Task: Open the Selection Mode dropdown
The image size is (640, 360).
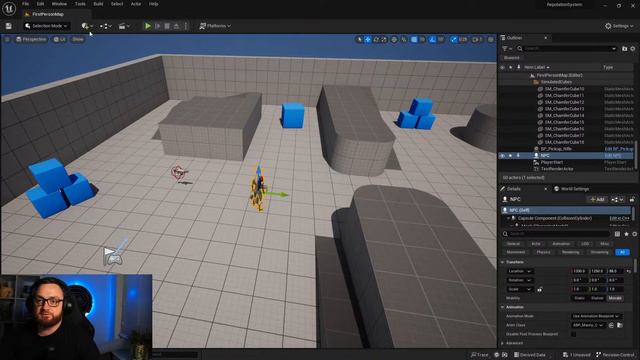Action: click(46, 26)
